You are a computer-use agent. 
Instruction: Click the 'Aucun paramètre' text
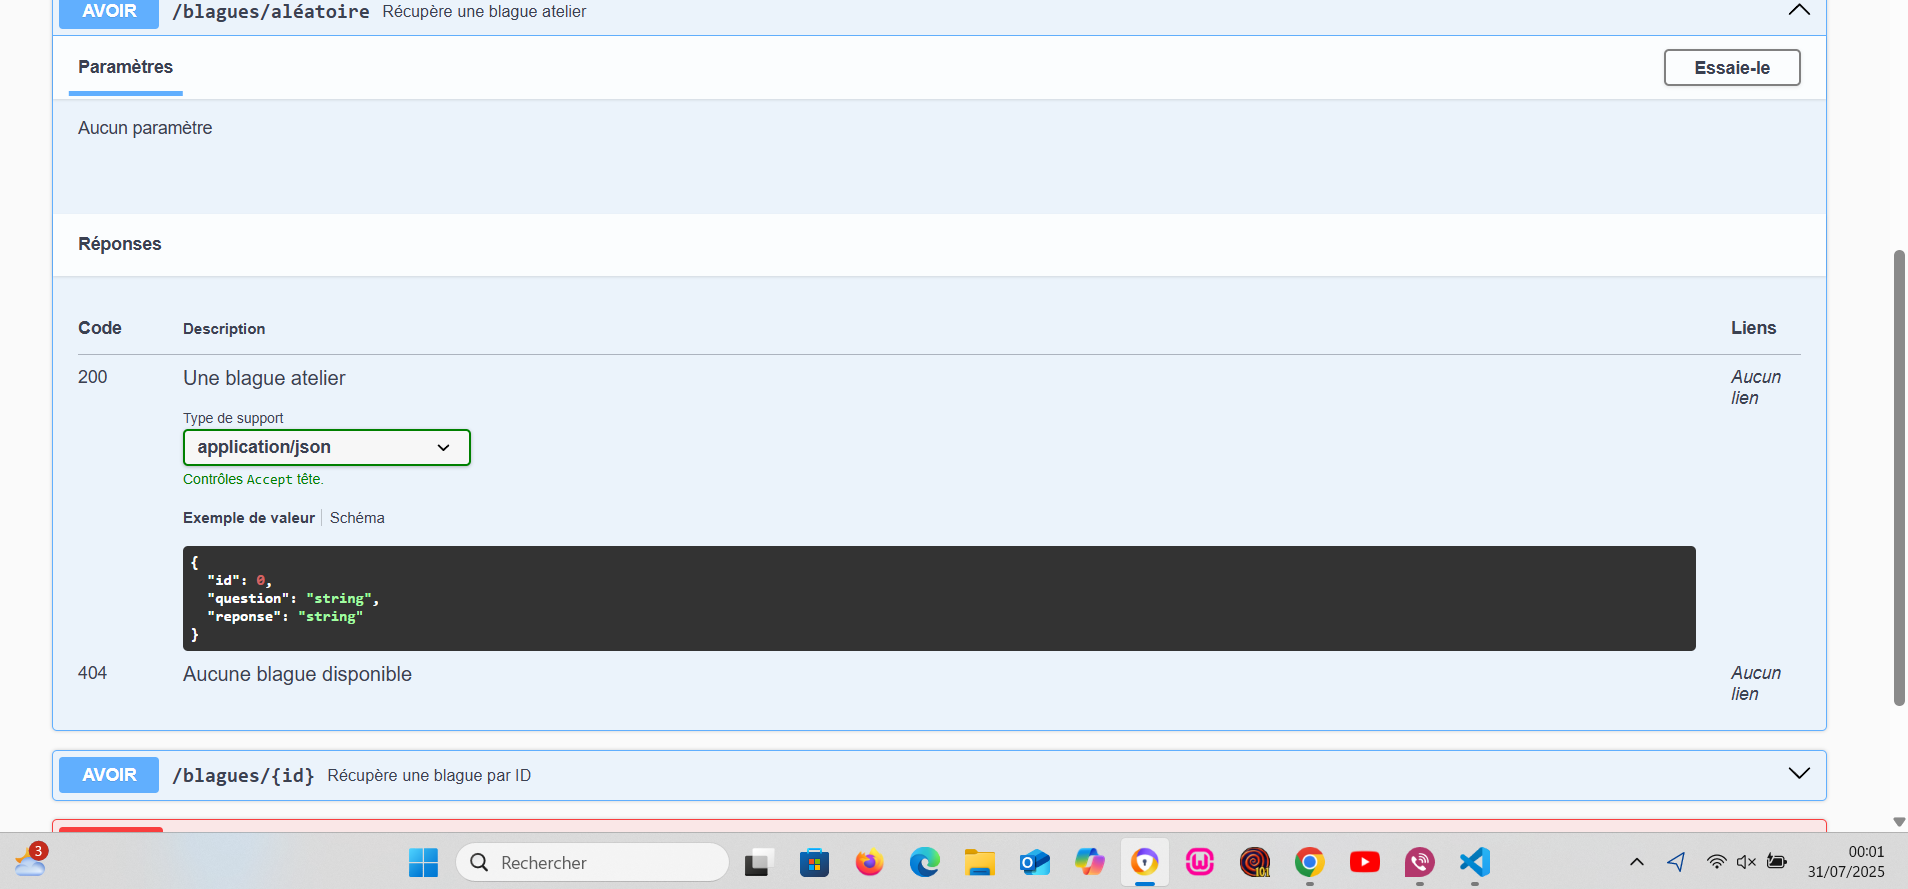pos(145,128)
